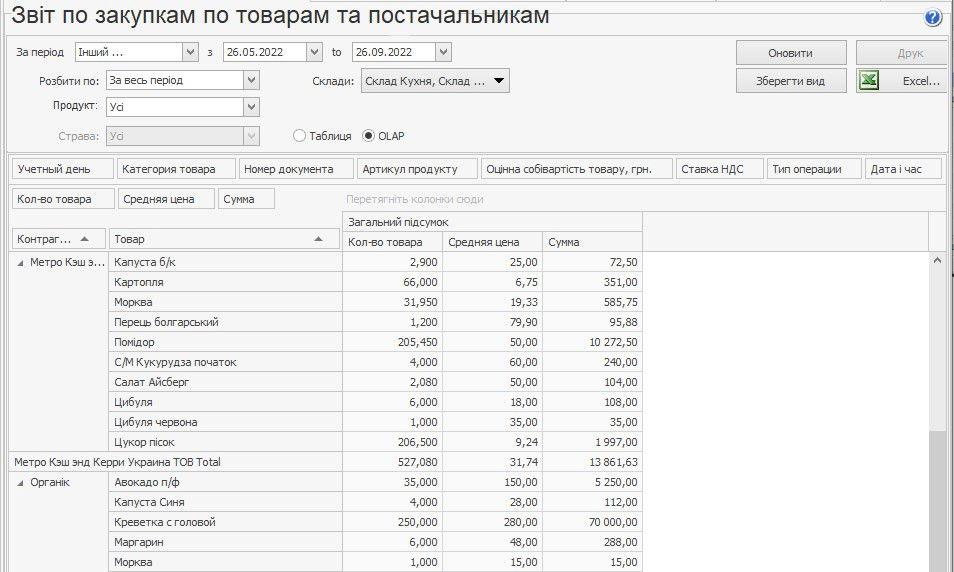Select the Таблиця radio button
The height and width of the screenshot is (572, 954).
299,136
